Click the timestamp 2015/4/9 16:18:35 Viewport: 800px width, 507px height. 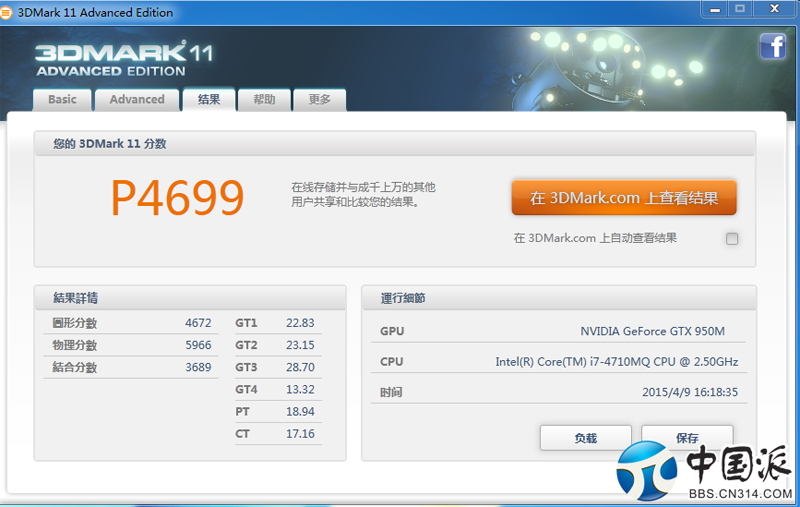tap(690, 392)
